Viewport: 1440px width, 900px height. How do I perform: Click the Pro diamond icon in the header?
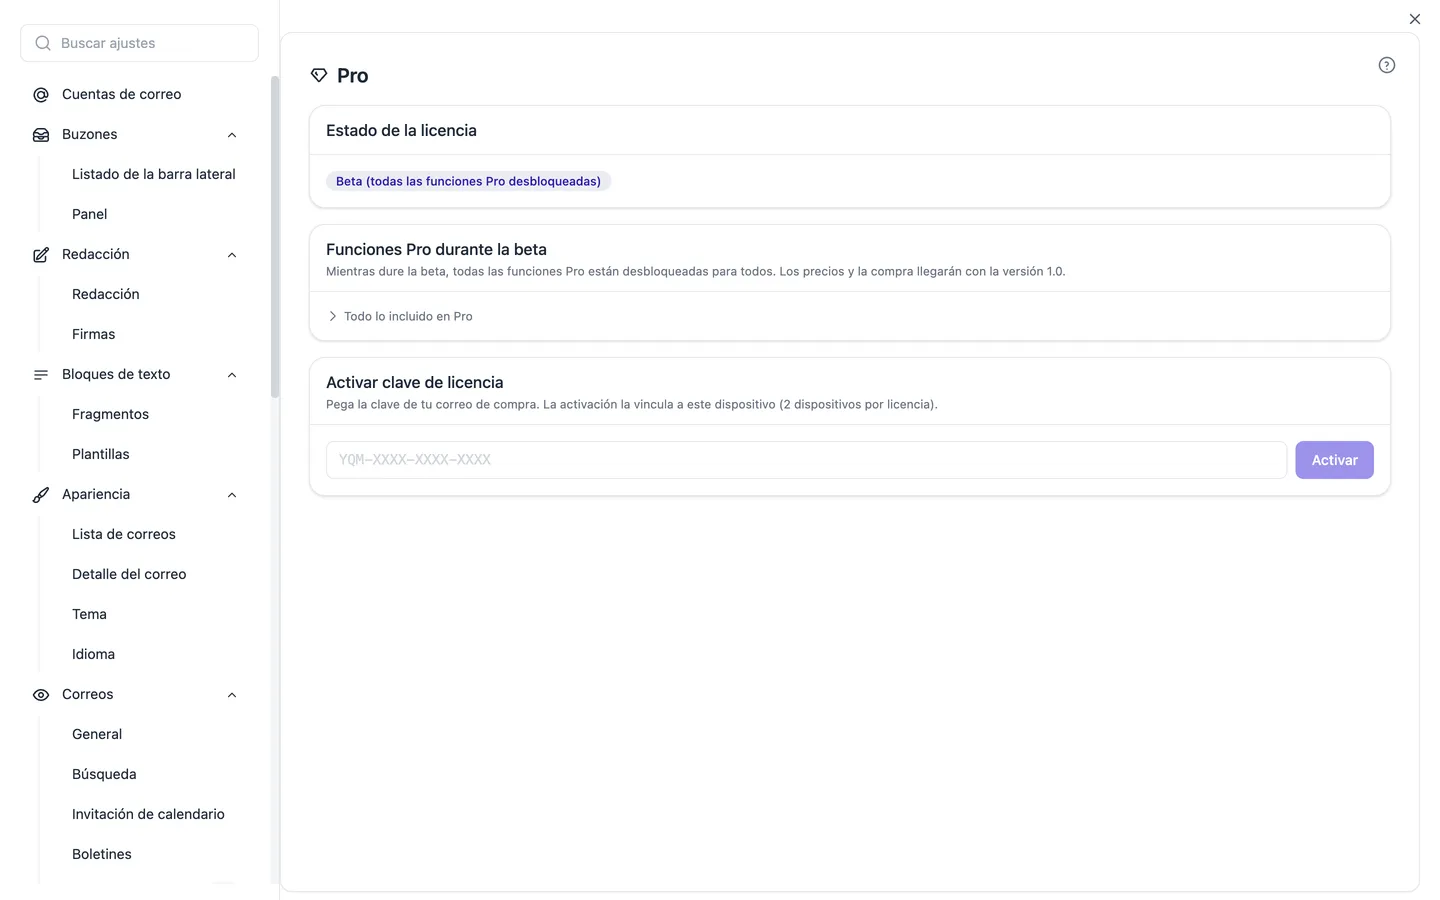(319, 75)
